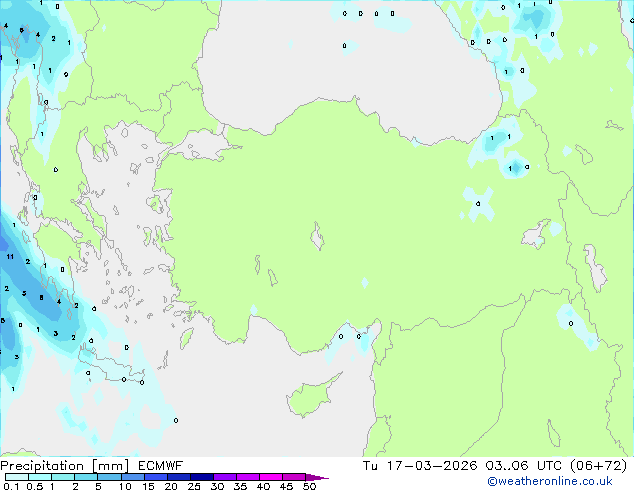Screen dimensions: 634x490
Task: Click the 25–30 mm dark navy legend box
Action: [x=201, y=477]
